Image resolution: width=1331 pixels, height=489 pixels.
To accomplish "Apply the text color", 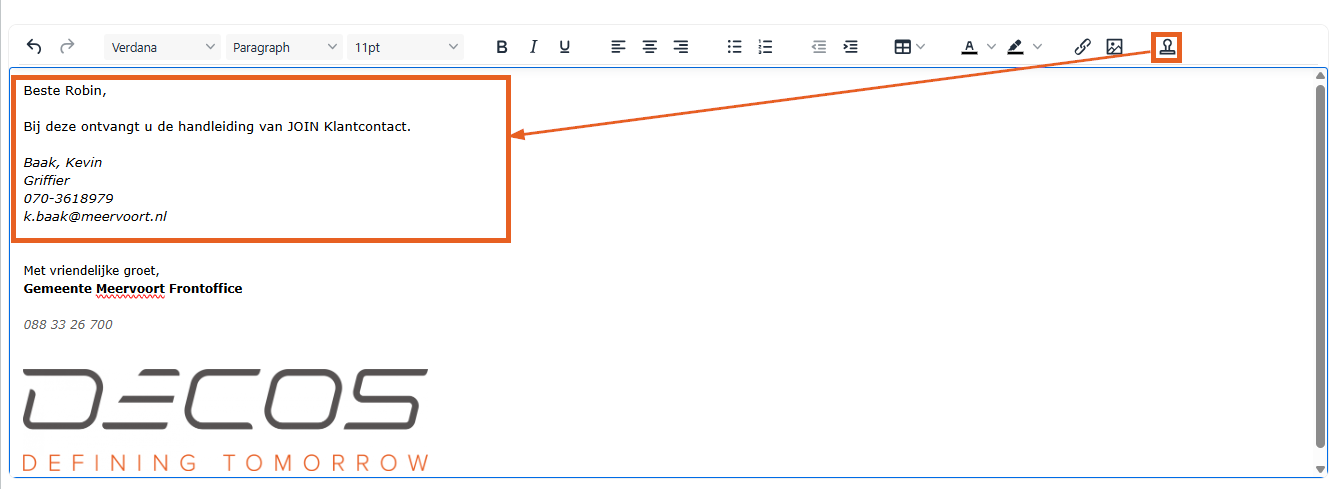I will pyautogui.click(x=969, y=47).
